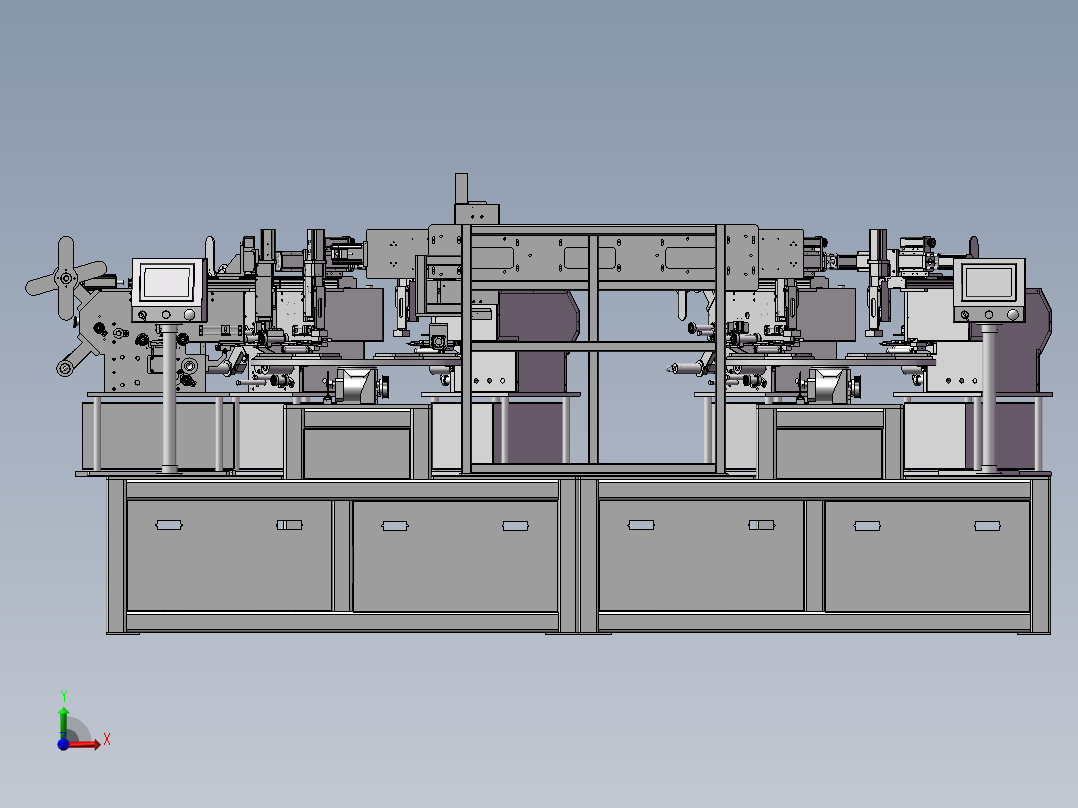This screenshot has width=1078, height=808.
Task: Select the third cabinet door from left
Action: point(701,556)
